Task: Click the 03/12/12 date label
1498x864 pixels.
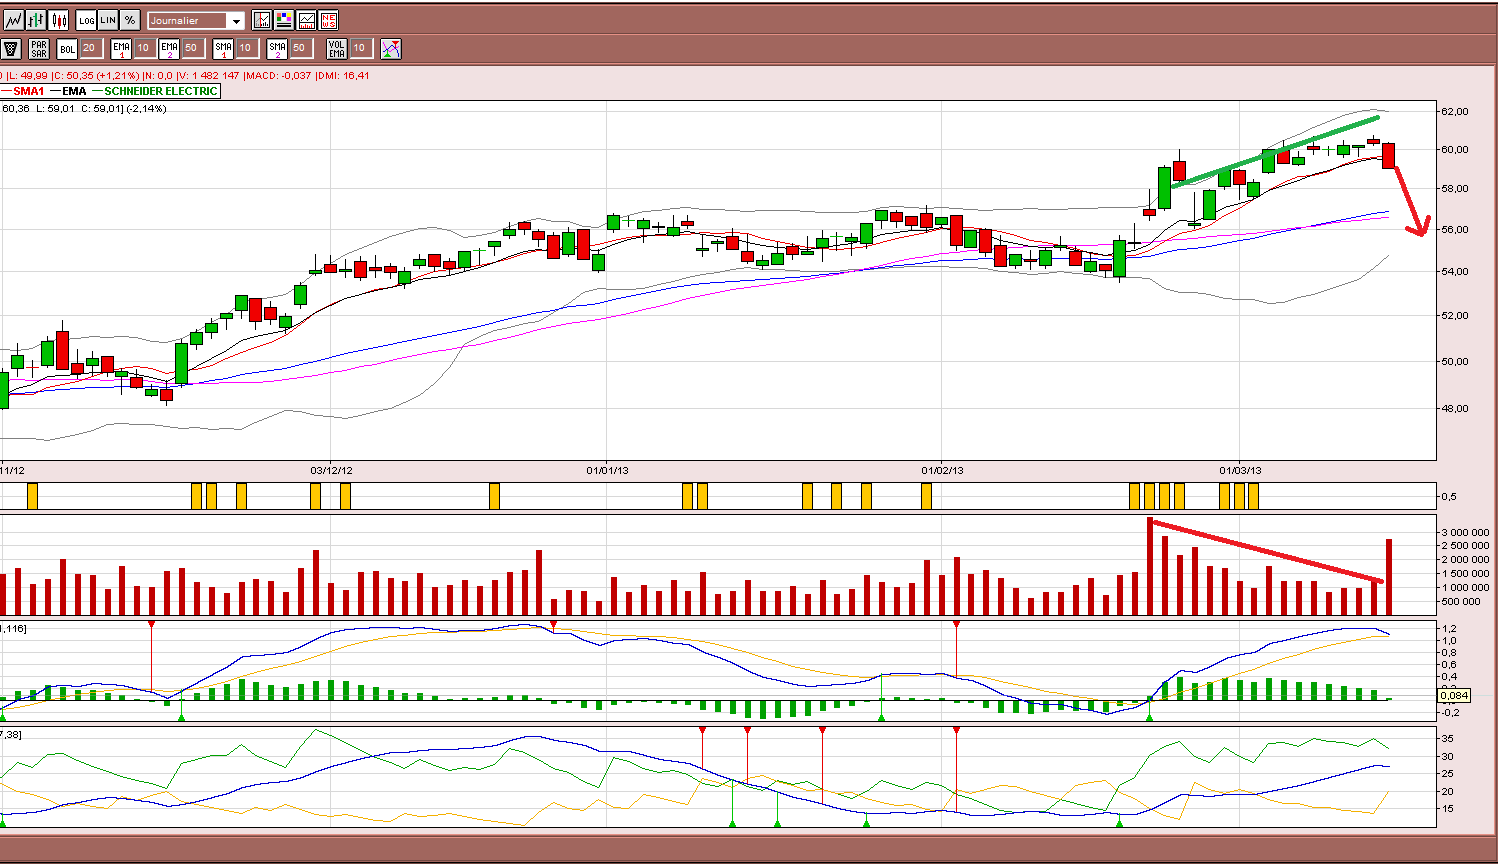Action: tap(331, 470)
